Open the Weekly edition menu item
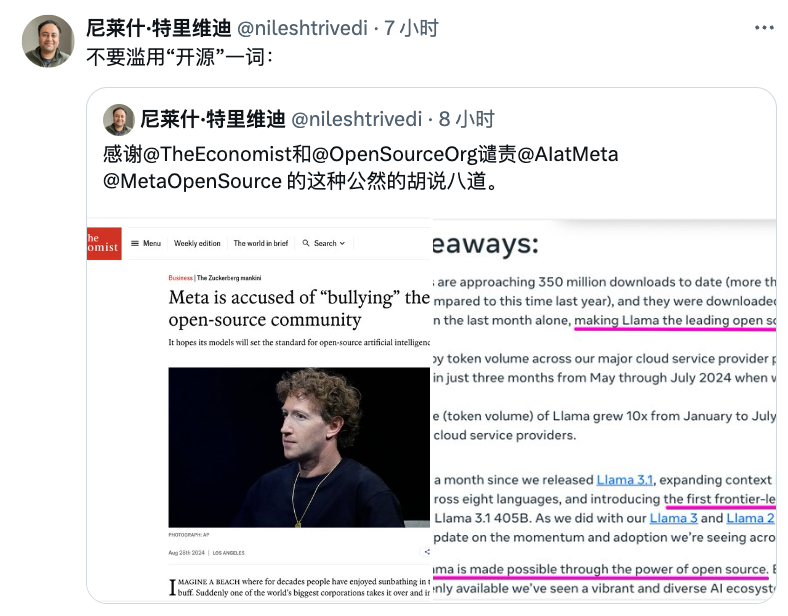 (x=197, y=243)
